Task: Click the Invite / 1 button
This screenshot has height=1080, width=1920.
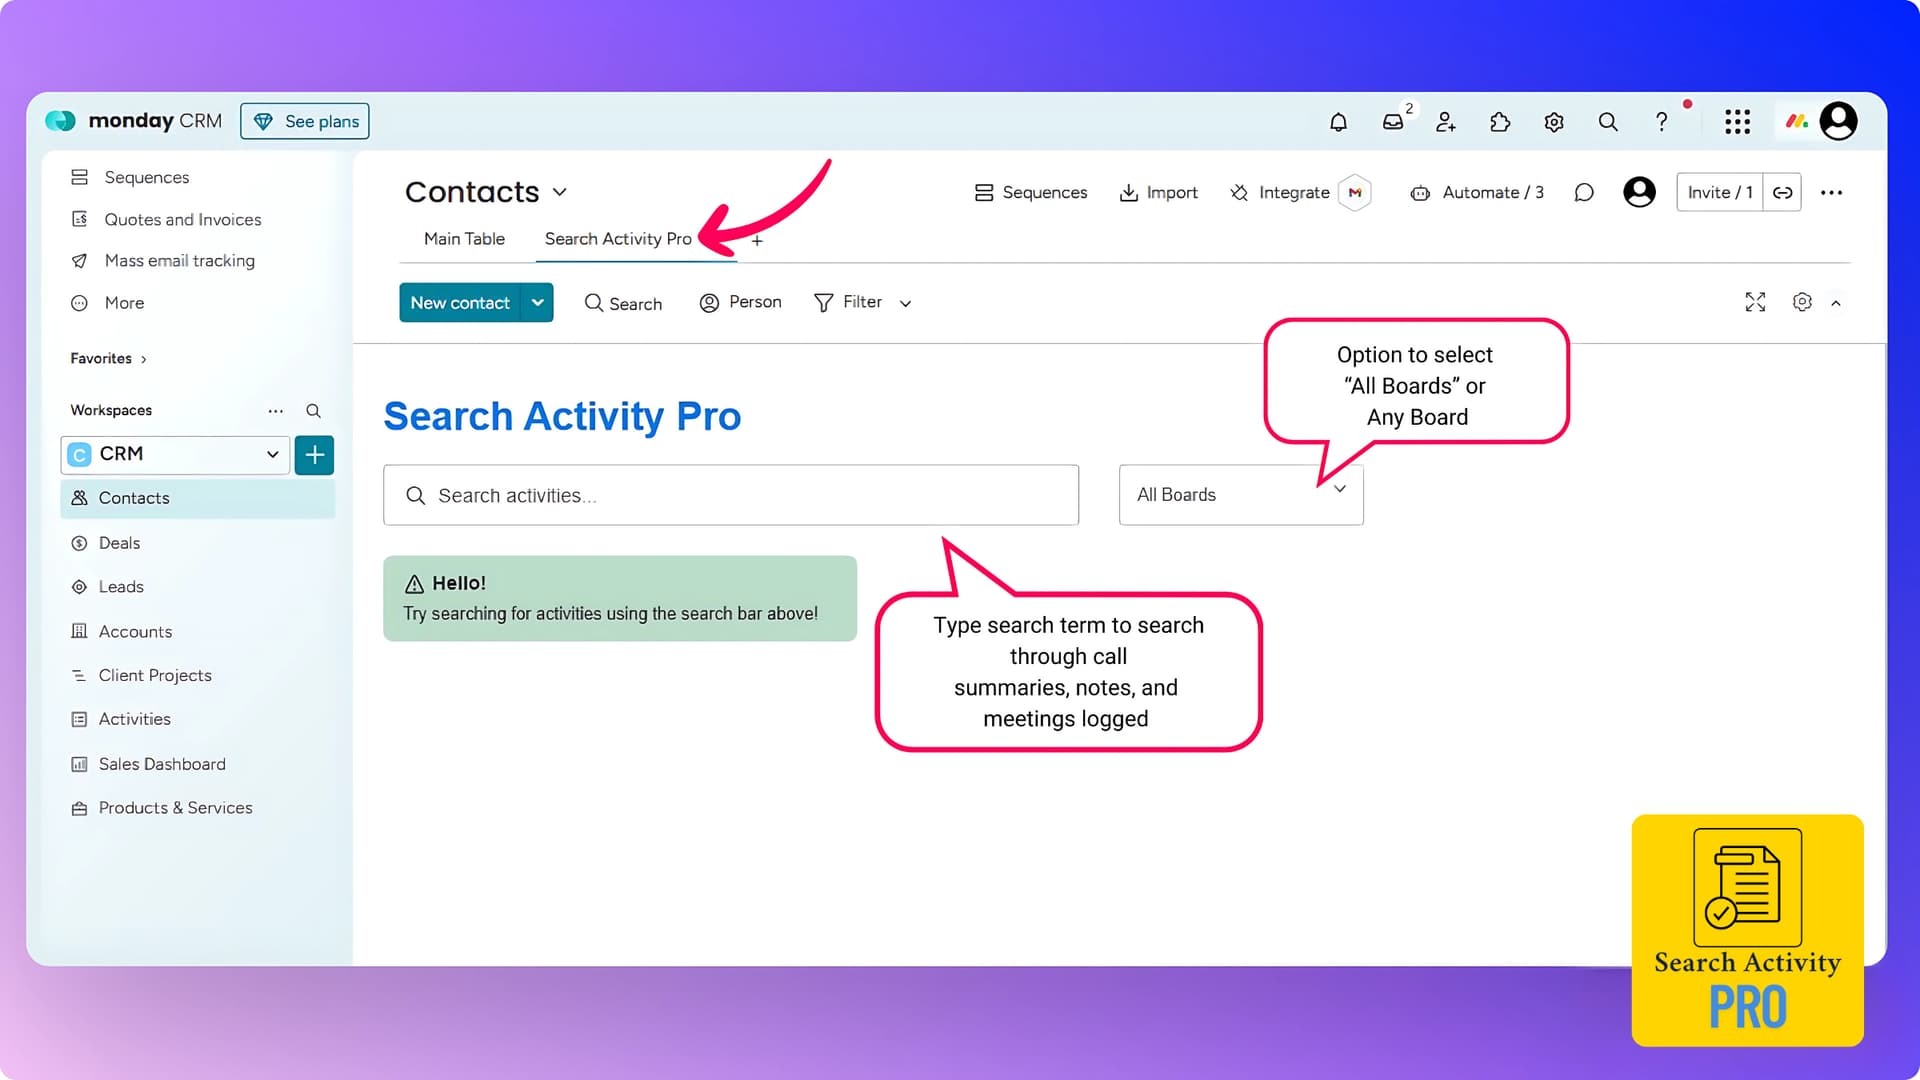Action: click(1720, 192)
